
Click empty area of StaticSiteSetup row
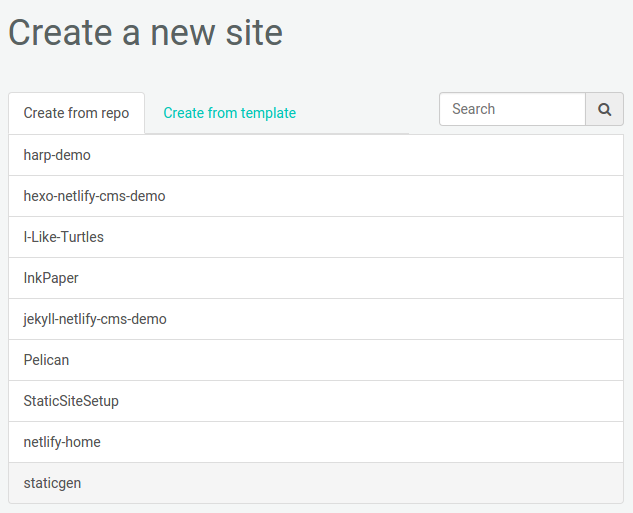pyautogui.click(x=400, y=401)
